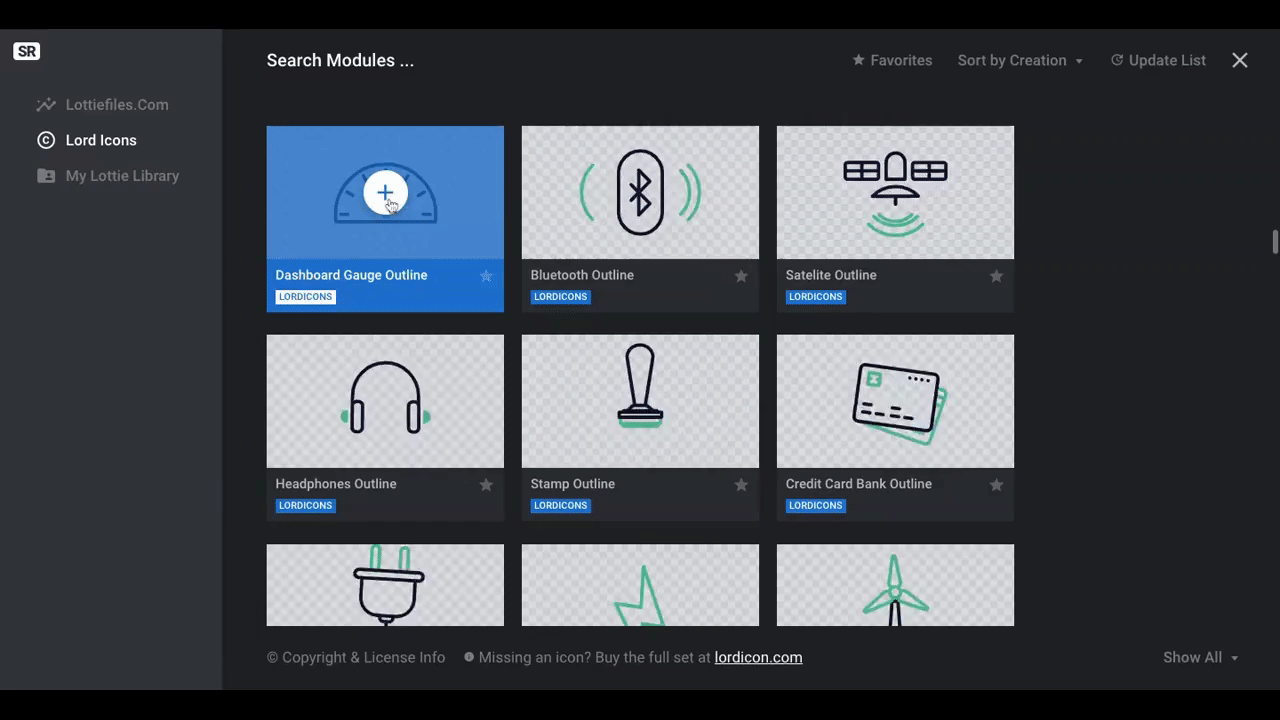
Task: Click LORDICONS tag on Satelite card
Action: 815,297
